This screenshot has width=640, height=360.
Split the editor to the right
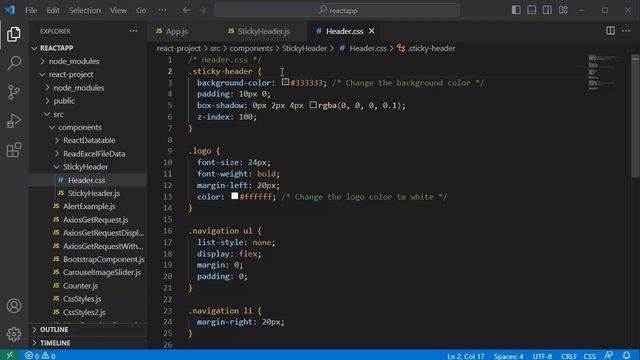pos(610,31)
